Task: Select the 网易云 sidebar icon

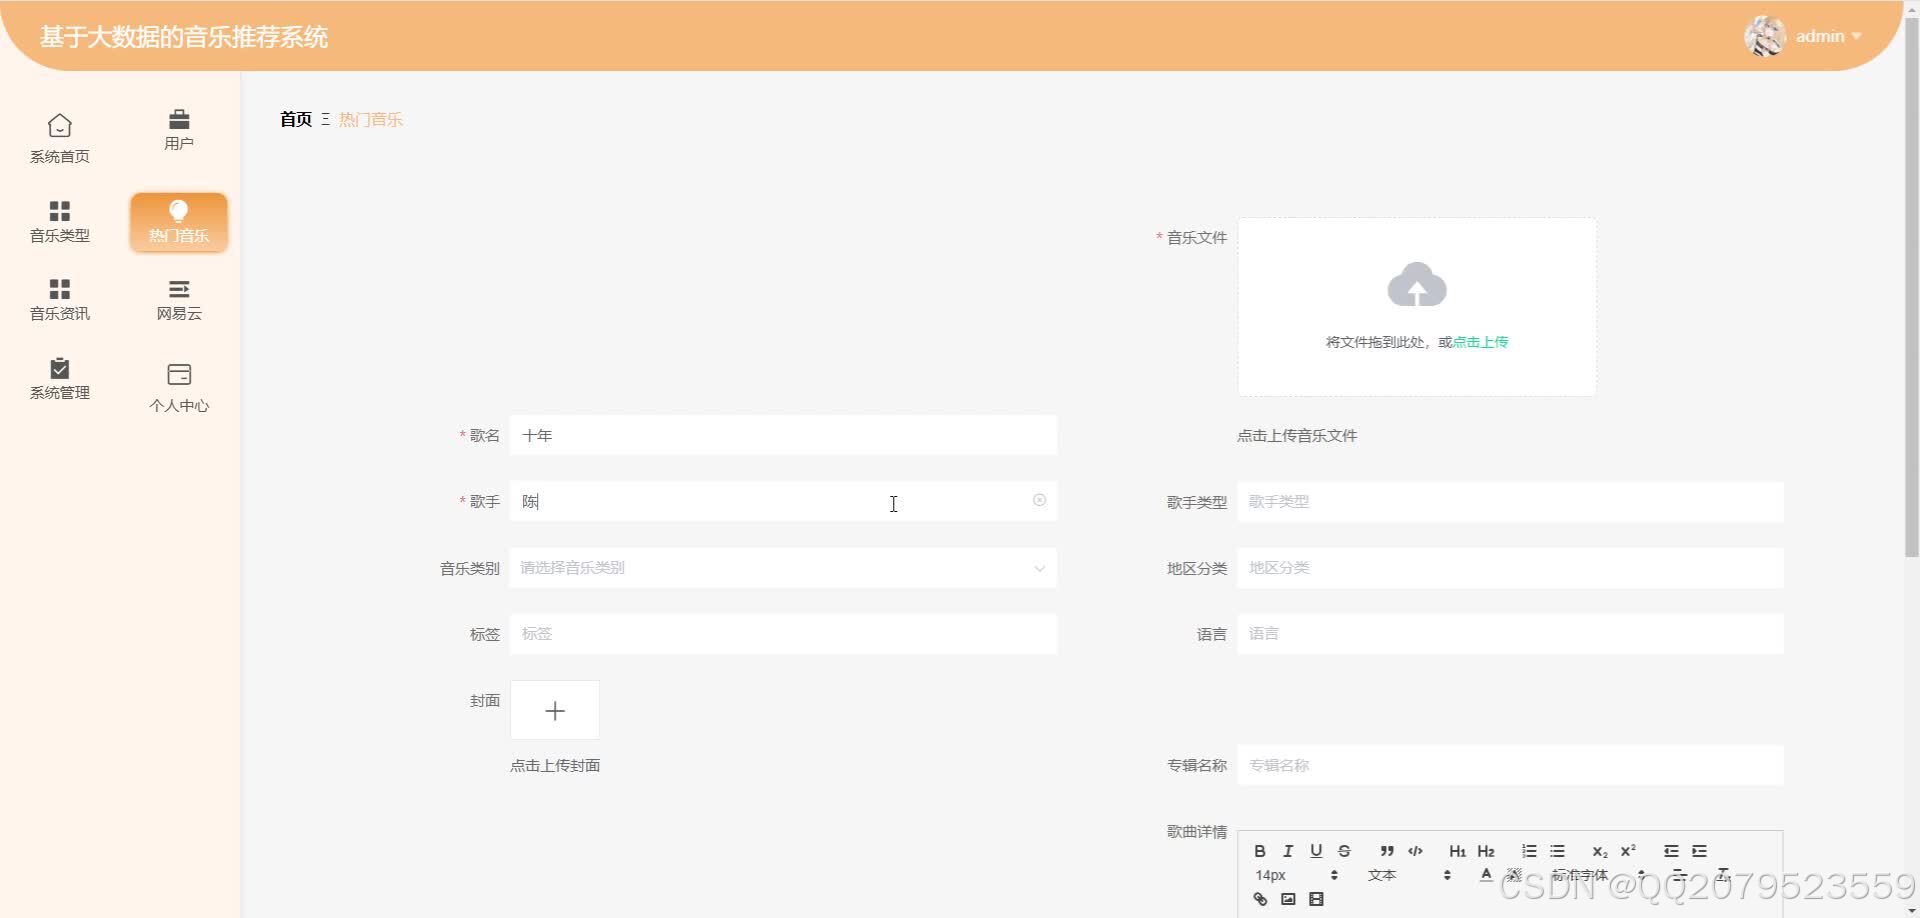Action: coord(179,298)
